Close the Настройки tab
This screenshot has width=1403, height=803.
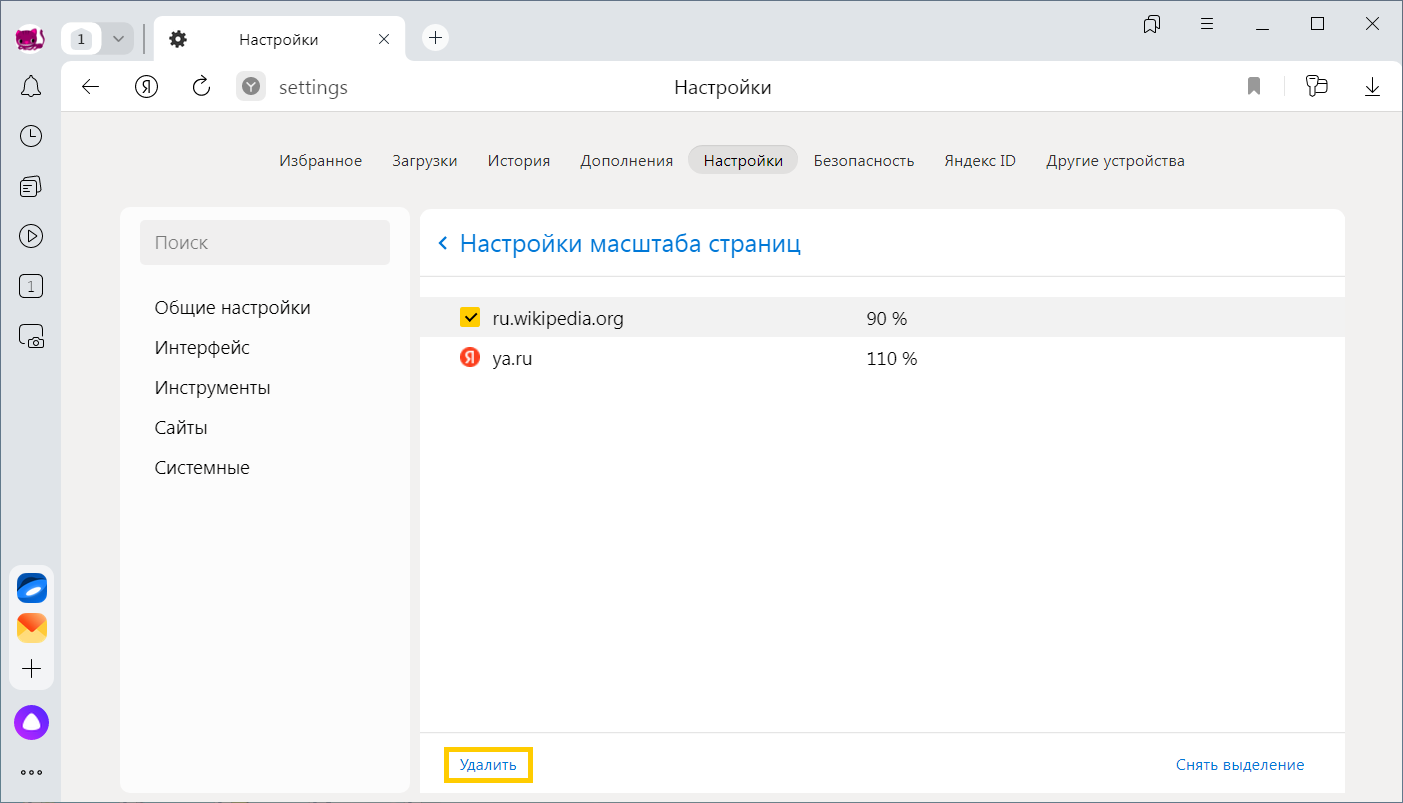click(x=384, y=40)
